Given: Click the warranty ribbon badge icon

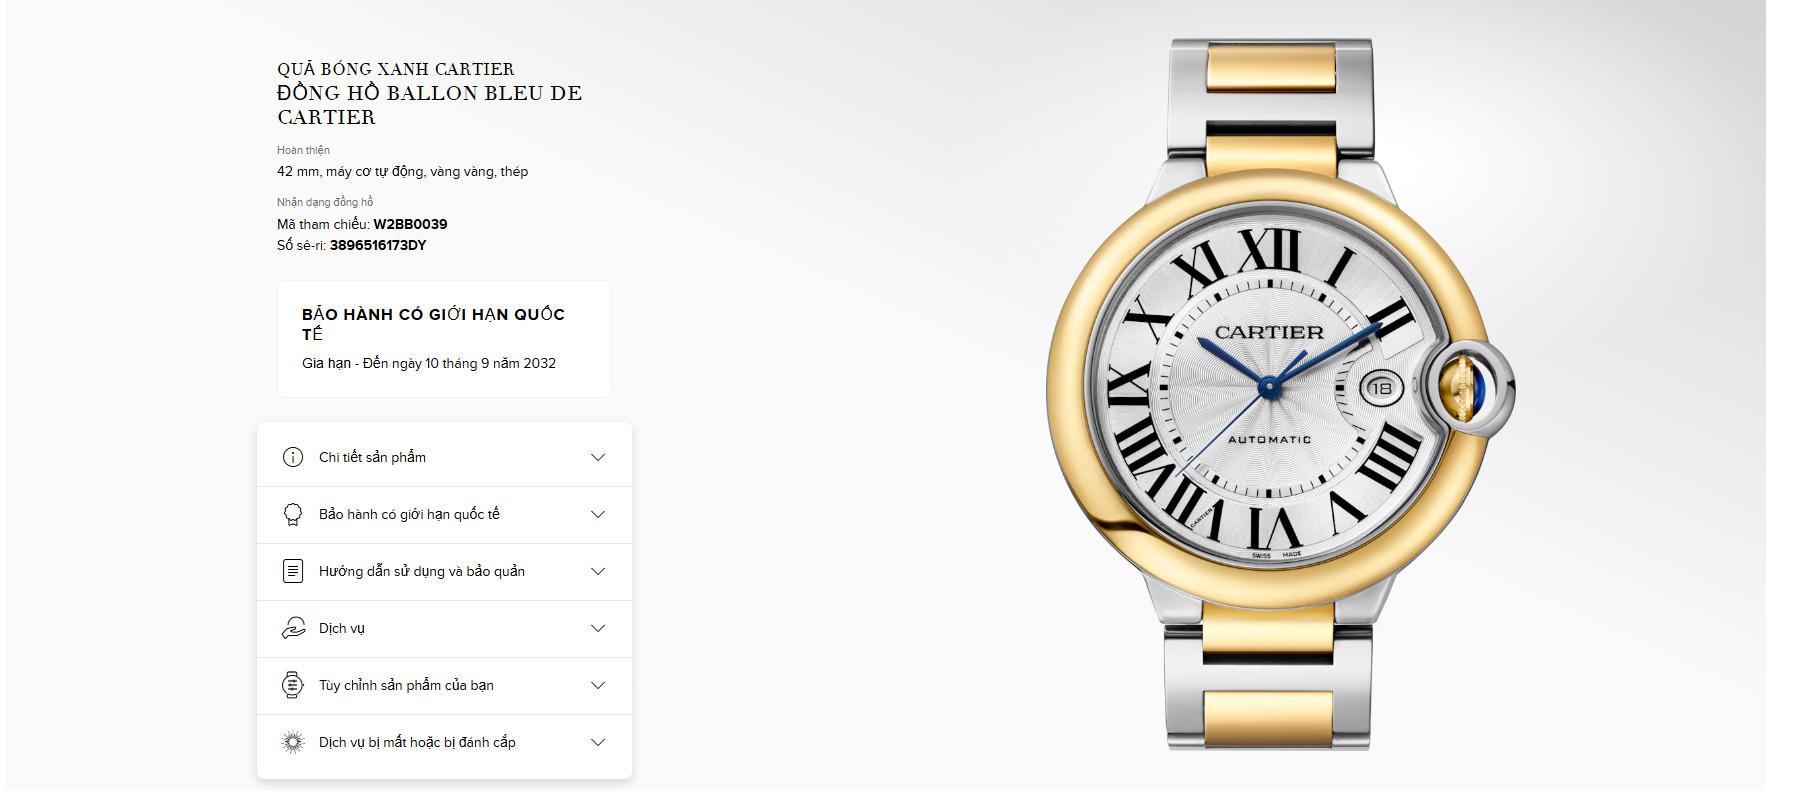Looking at the screenshot, I should [293, 514].
